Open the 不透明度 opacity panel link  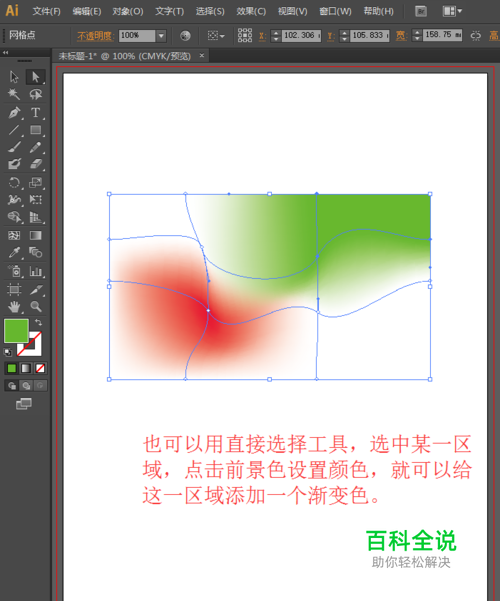[x=95, y=36]
